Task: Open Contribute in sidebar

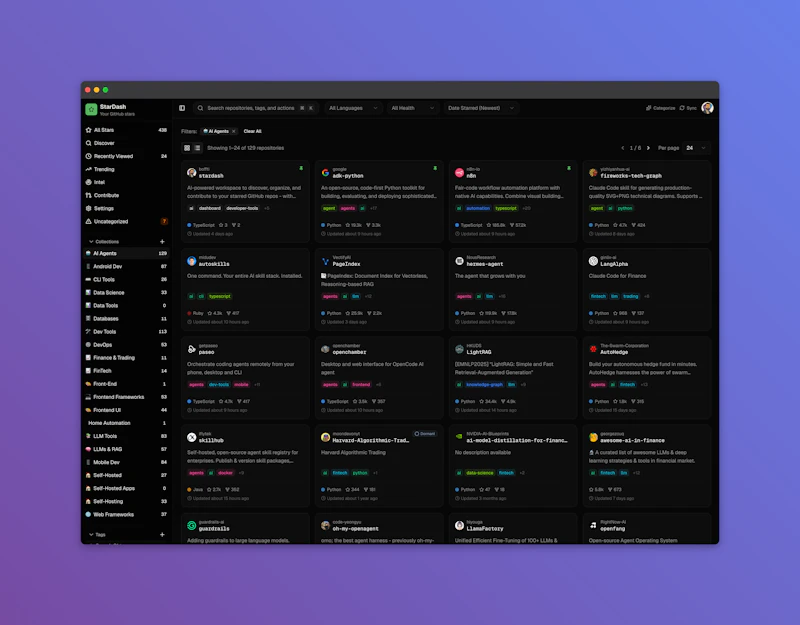Action: pos(126,195)
